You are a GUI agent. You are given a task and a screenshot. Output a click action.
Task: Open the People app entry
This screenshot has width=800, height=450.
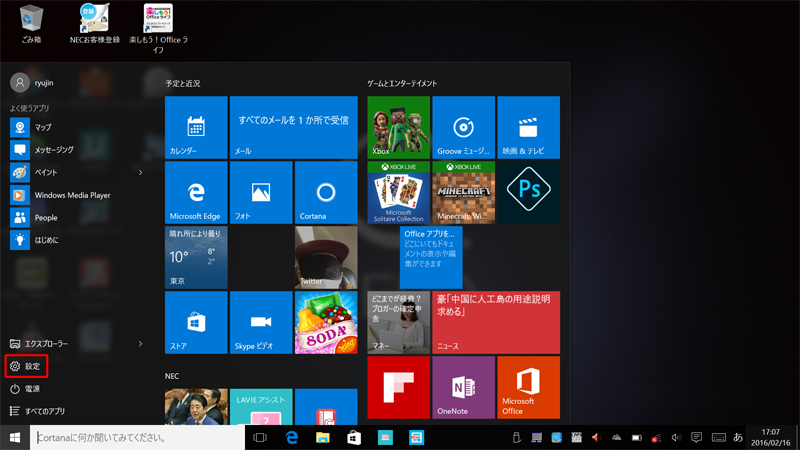coord(77,217)
